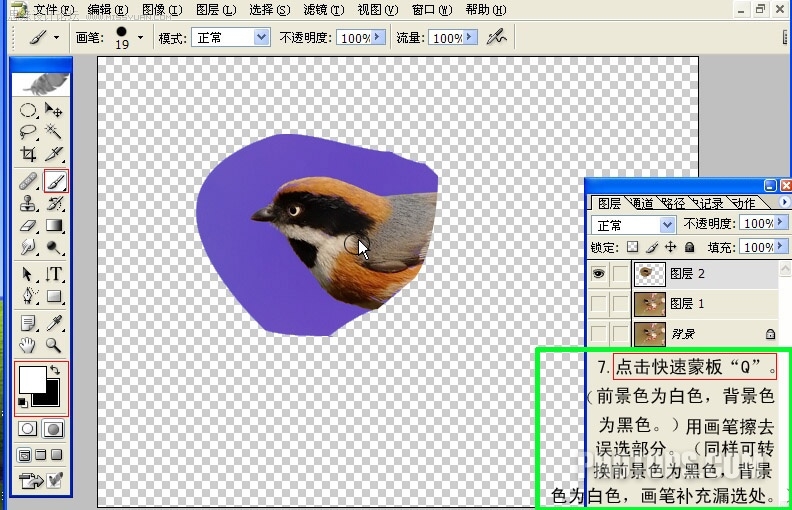The image size is (792, 510).
Task: Switch to Standard editing mode
Action: (28, 429)
